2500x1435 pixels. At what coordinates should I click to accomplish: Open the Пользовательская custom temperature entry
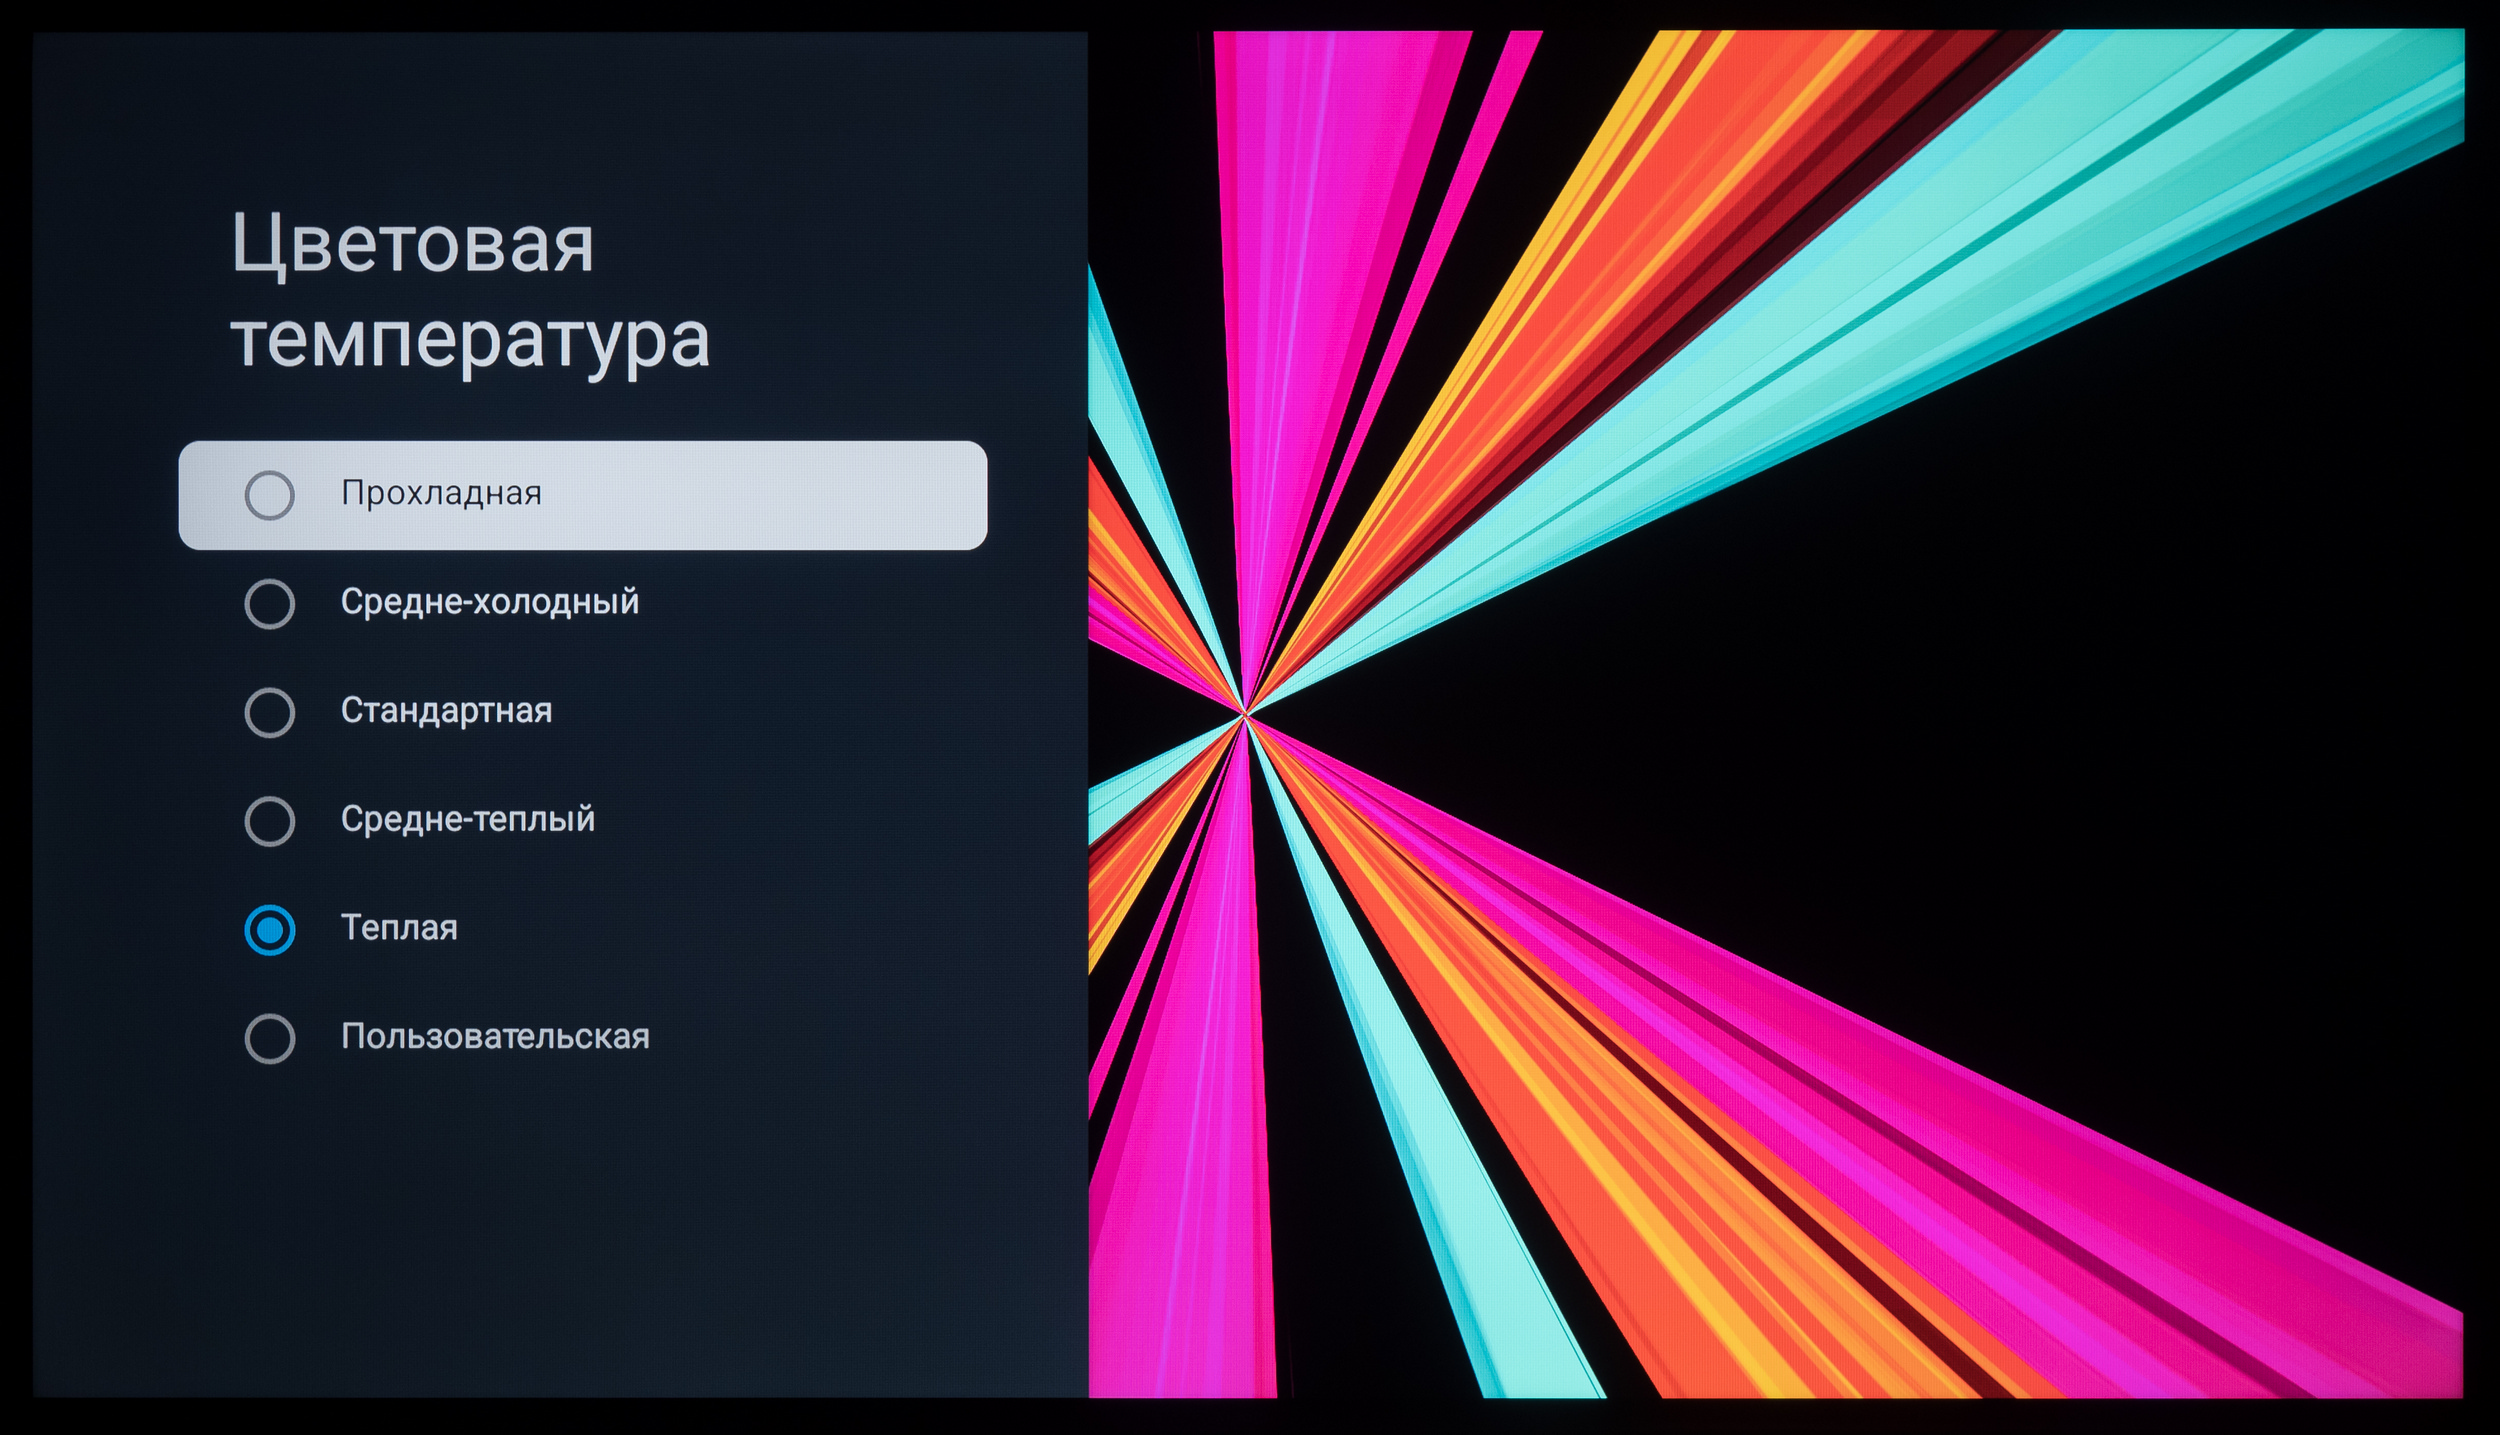coord(495,1036)
